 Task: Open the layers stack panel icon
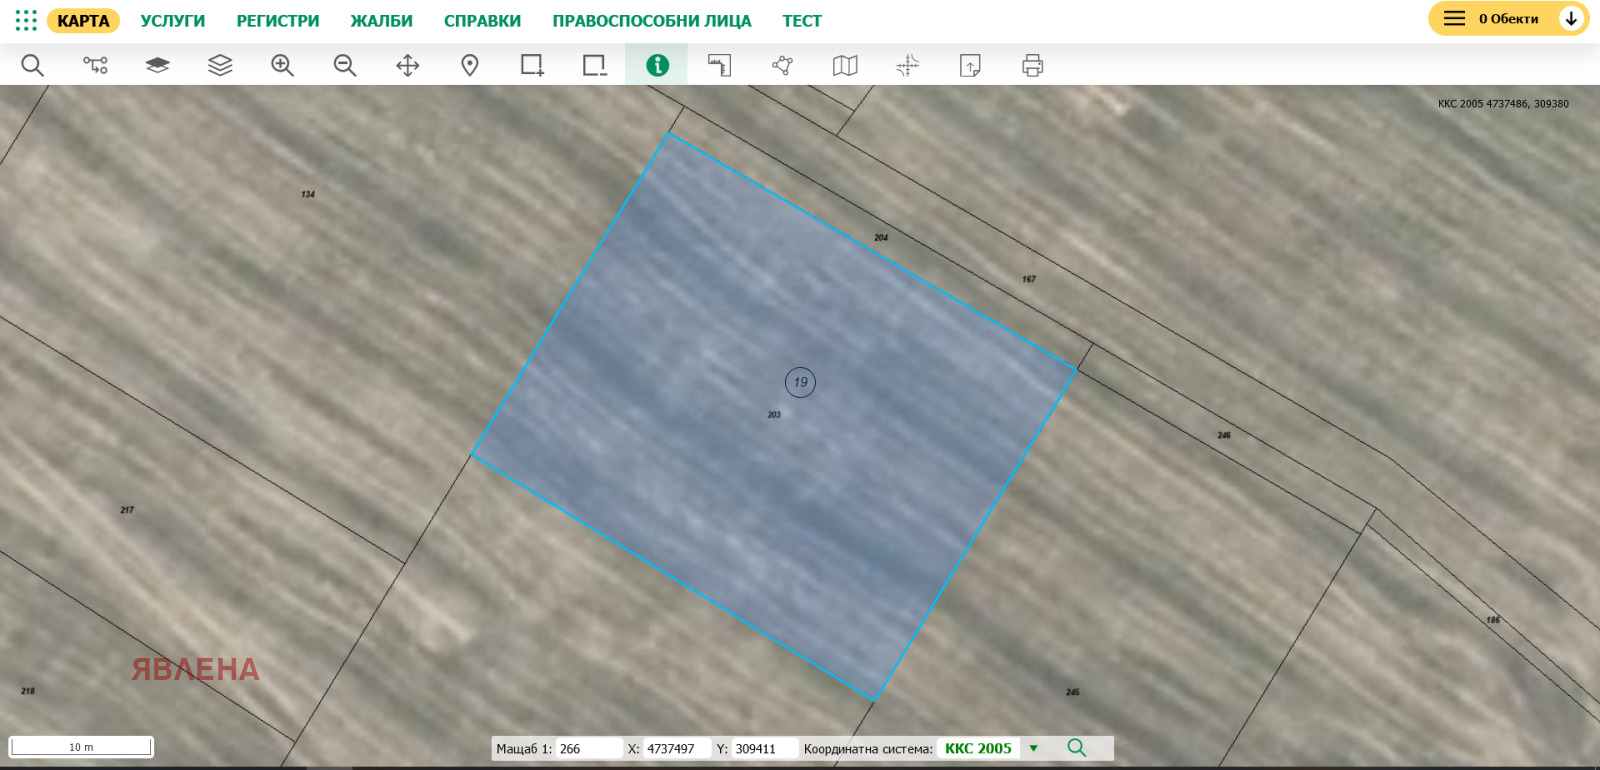click(x=220, y=66)
